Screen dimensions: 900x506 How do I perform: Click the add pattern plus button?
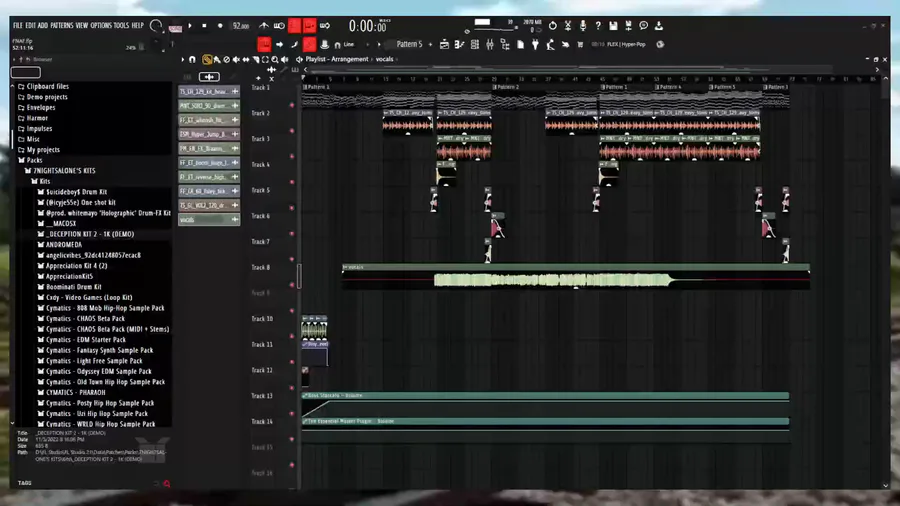(430, 45)
